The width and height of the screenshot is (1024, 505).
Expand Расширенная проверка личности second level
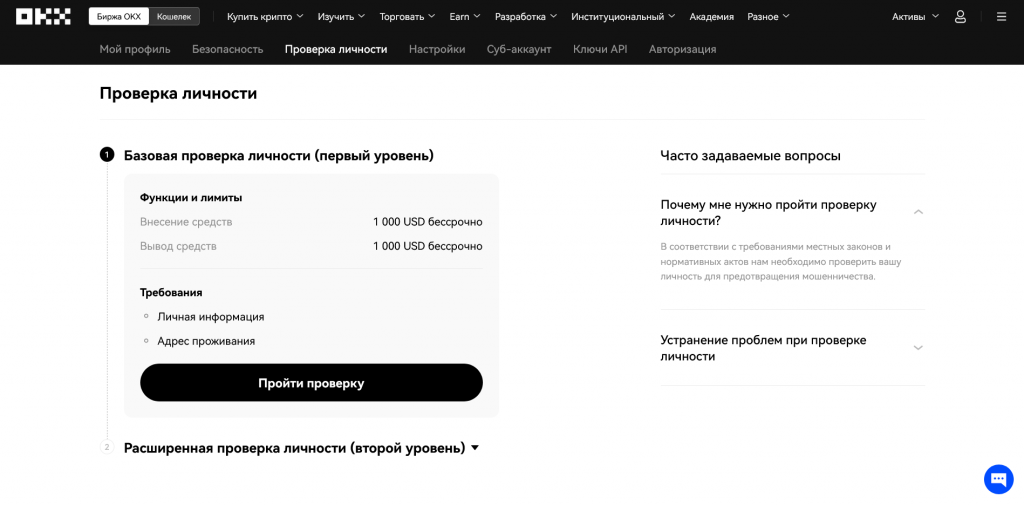[300, 448]
